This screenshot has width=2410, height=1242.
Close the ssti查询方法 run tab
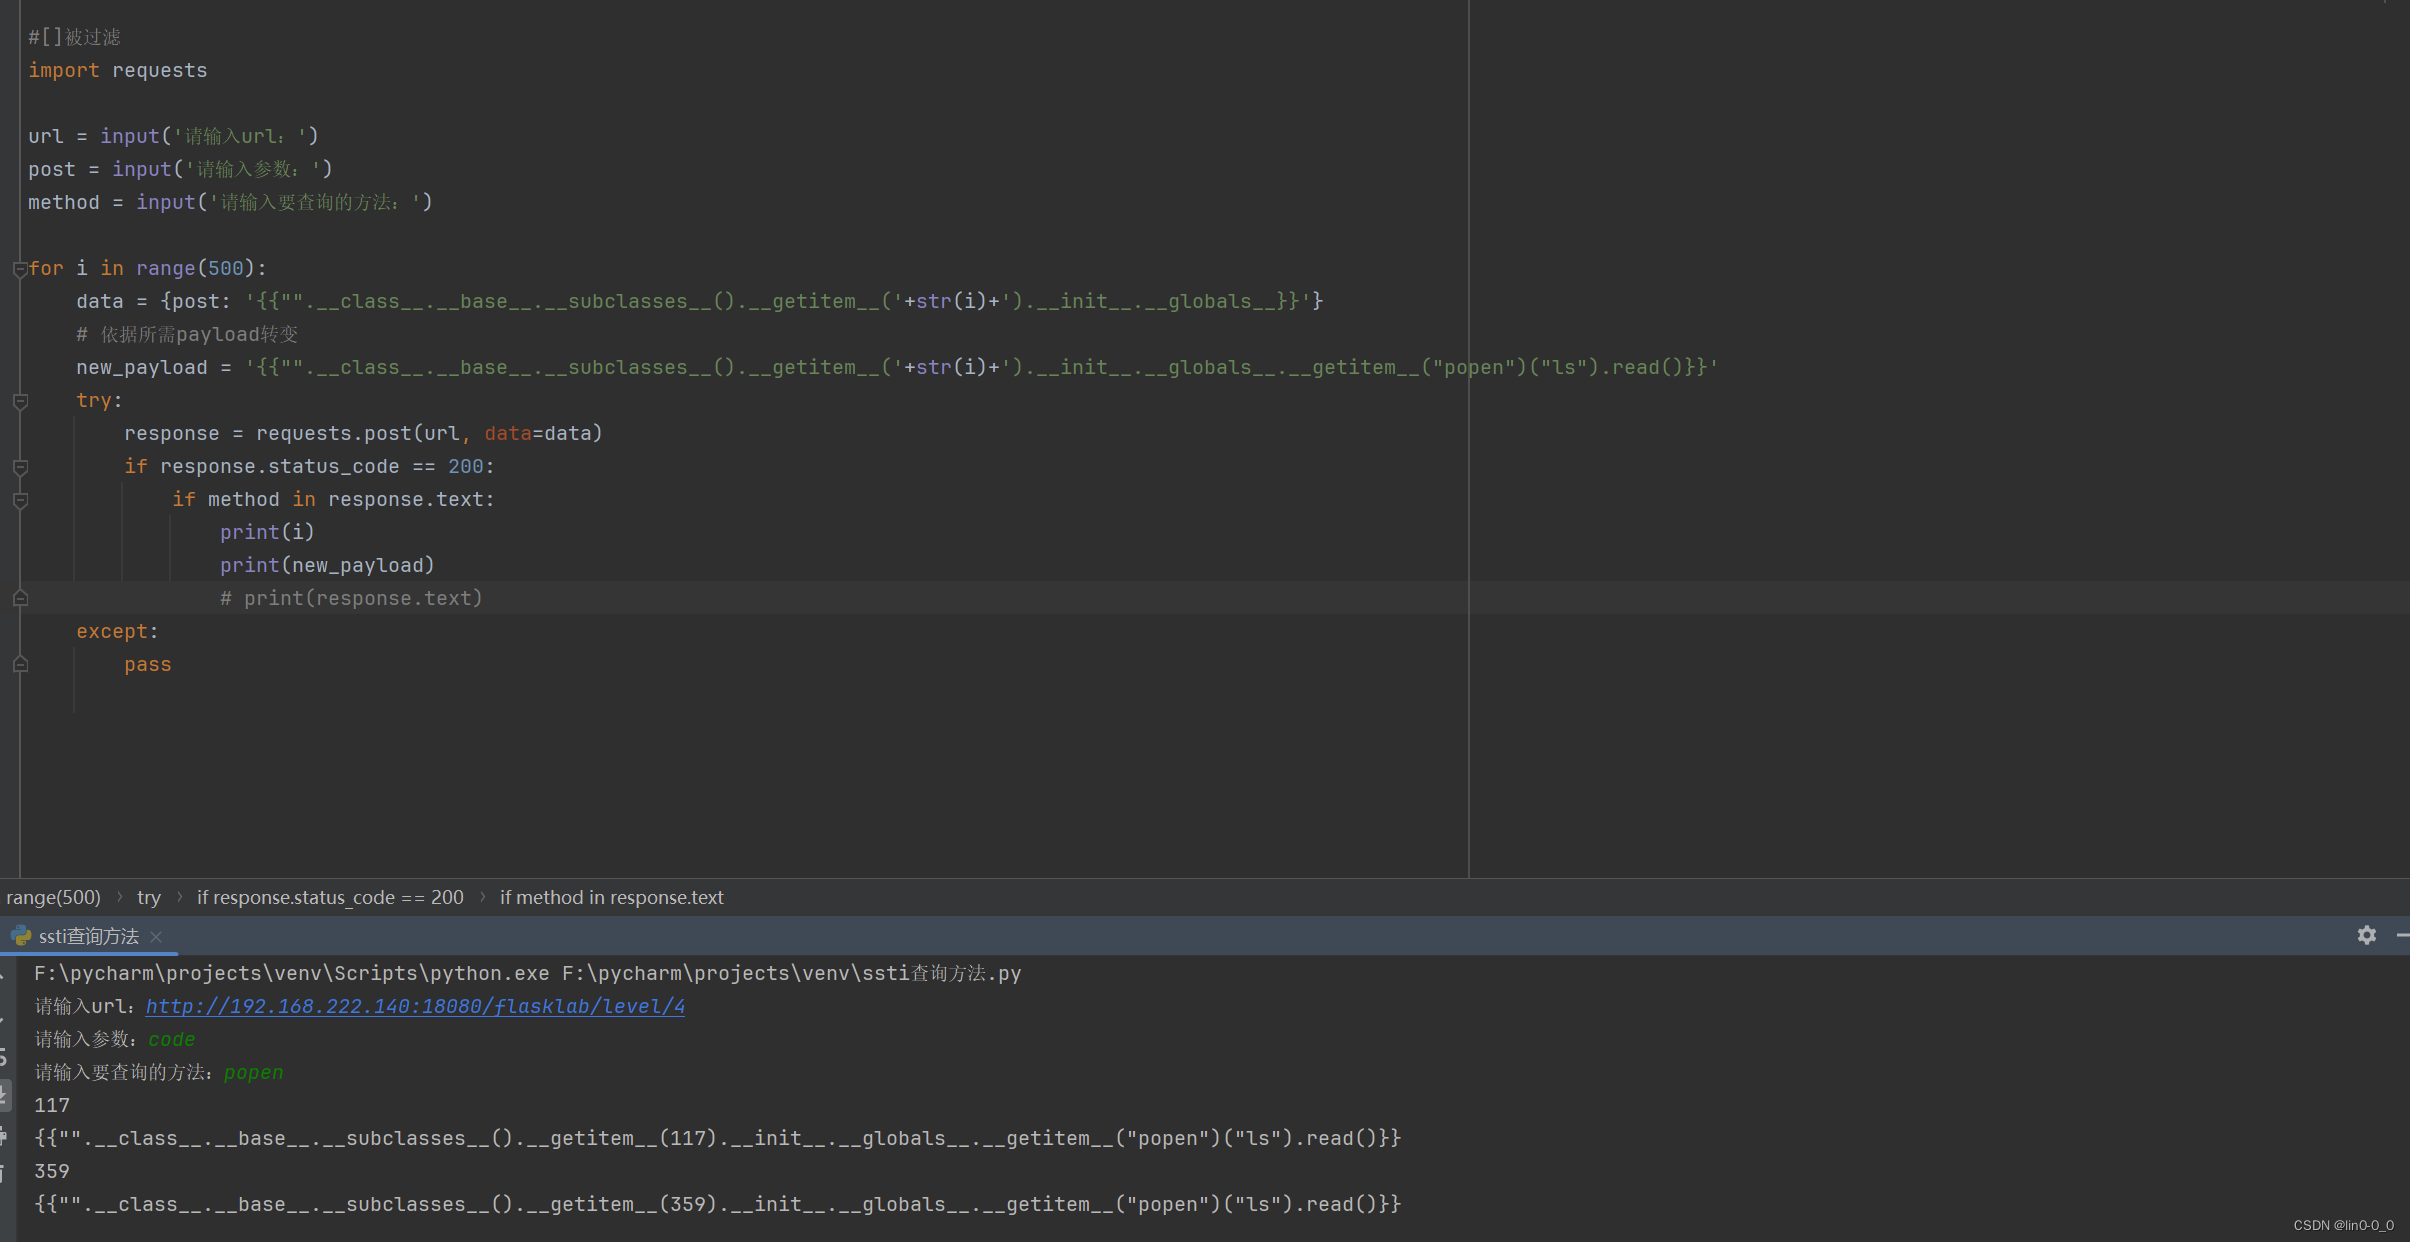pyautogui.click(x=156, y=937)
